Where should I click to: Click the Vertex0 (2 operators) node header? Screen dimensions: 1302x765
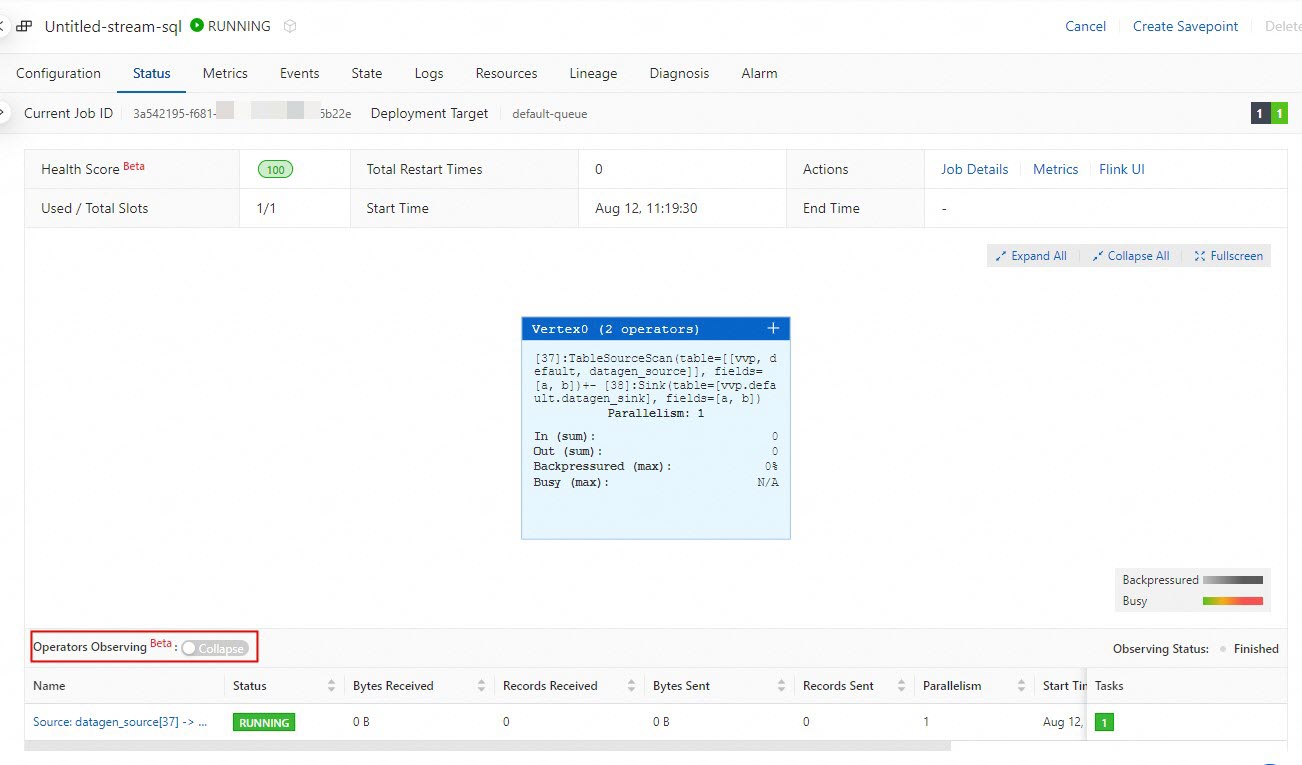coord(656,329)
